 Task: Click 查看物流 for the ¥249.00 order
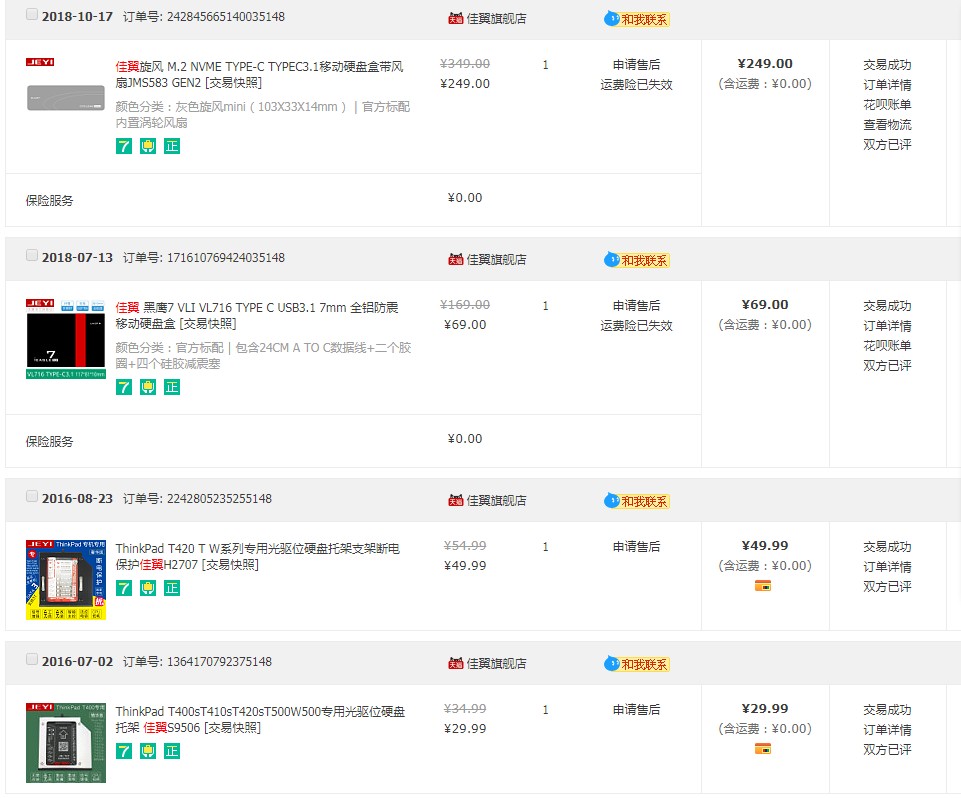tap(887, 124)
